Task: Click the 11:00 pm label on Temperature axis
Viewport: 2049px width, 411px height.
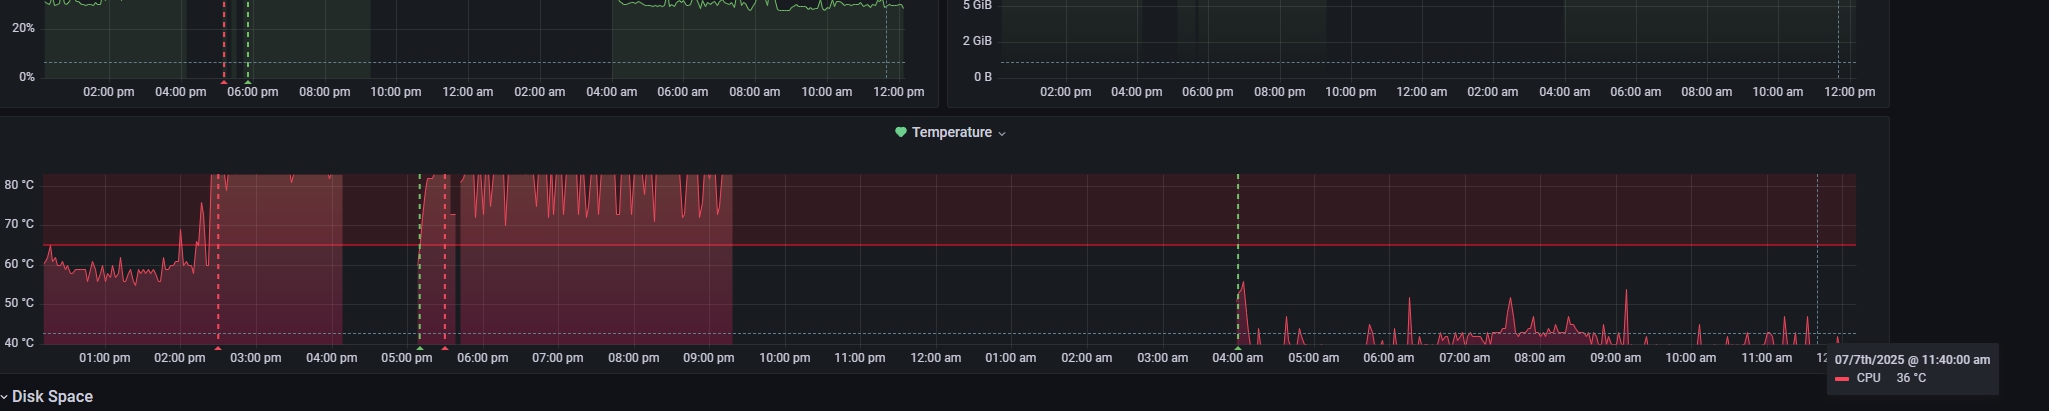Action: (859, 358)
